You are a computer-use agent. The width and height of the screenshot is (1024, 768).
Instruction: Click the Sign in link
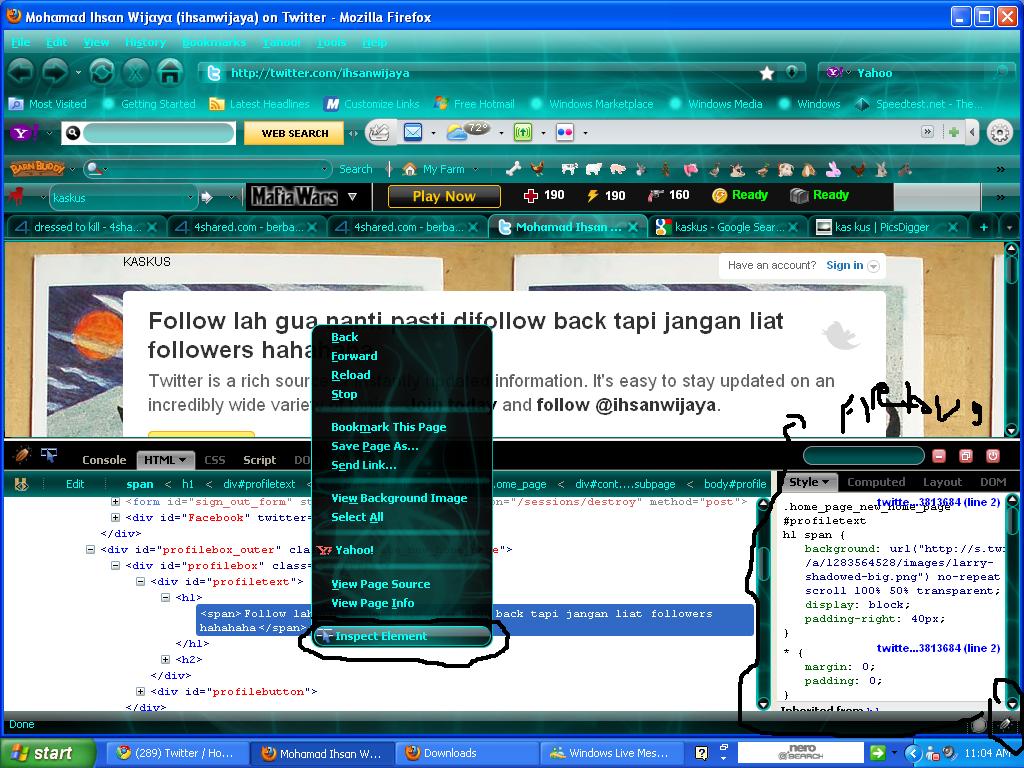pos(844,265)
